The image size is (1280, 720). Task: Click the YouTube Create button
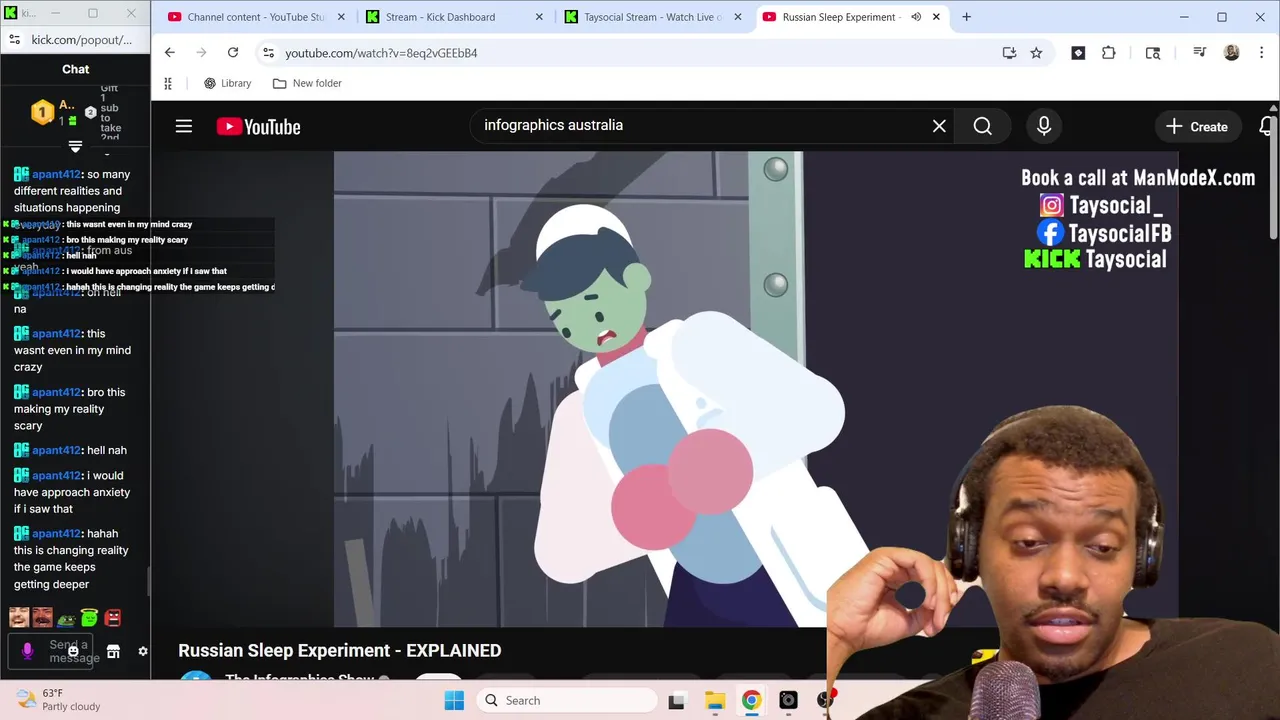[x=1197, y=126]
